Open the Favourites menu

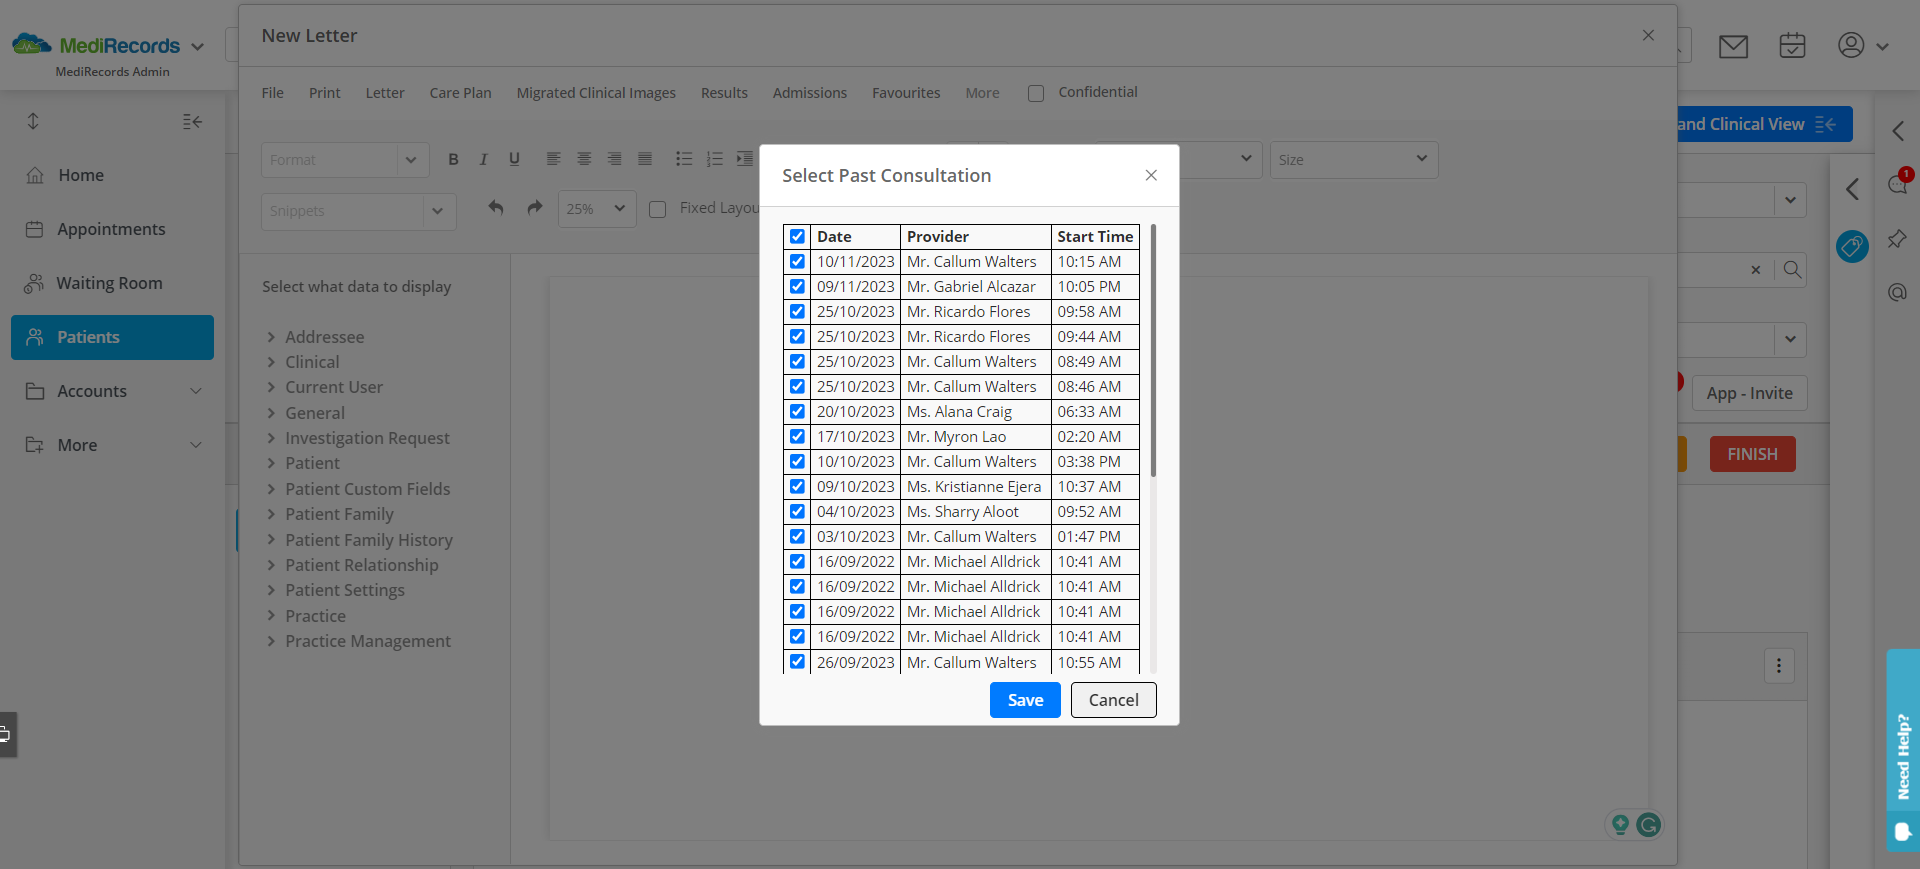pyautogui.click(x=906, y=93)
